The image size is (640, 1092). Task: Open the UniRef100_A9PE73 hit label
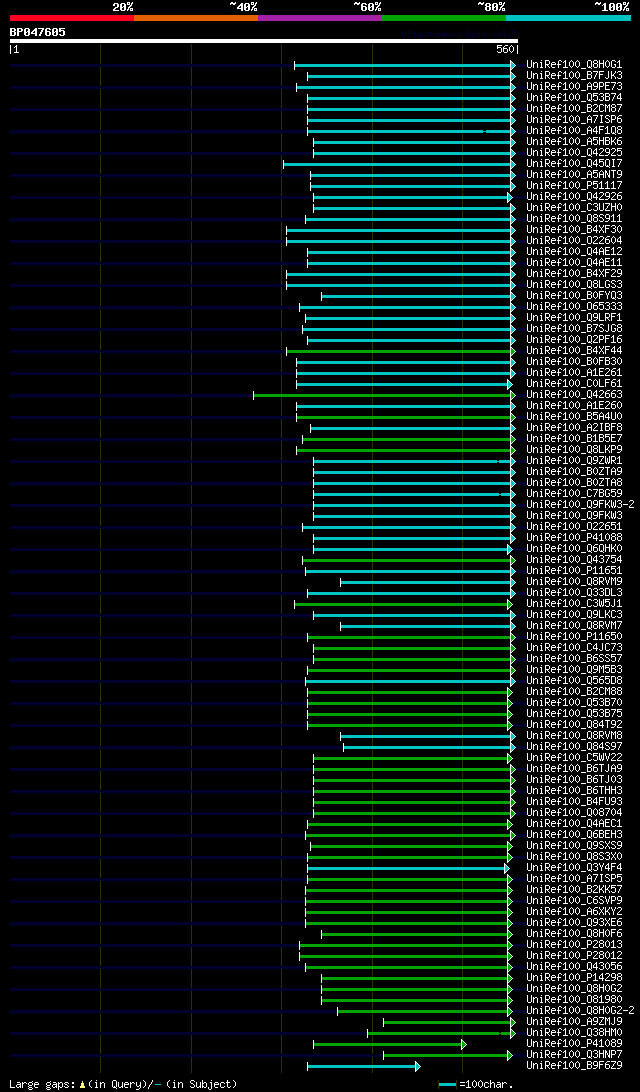(x=575, y=87)
